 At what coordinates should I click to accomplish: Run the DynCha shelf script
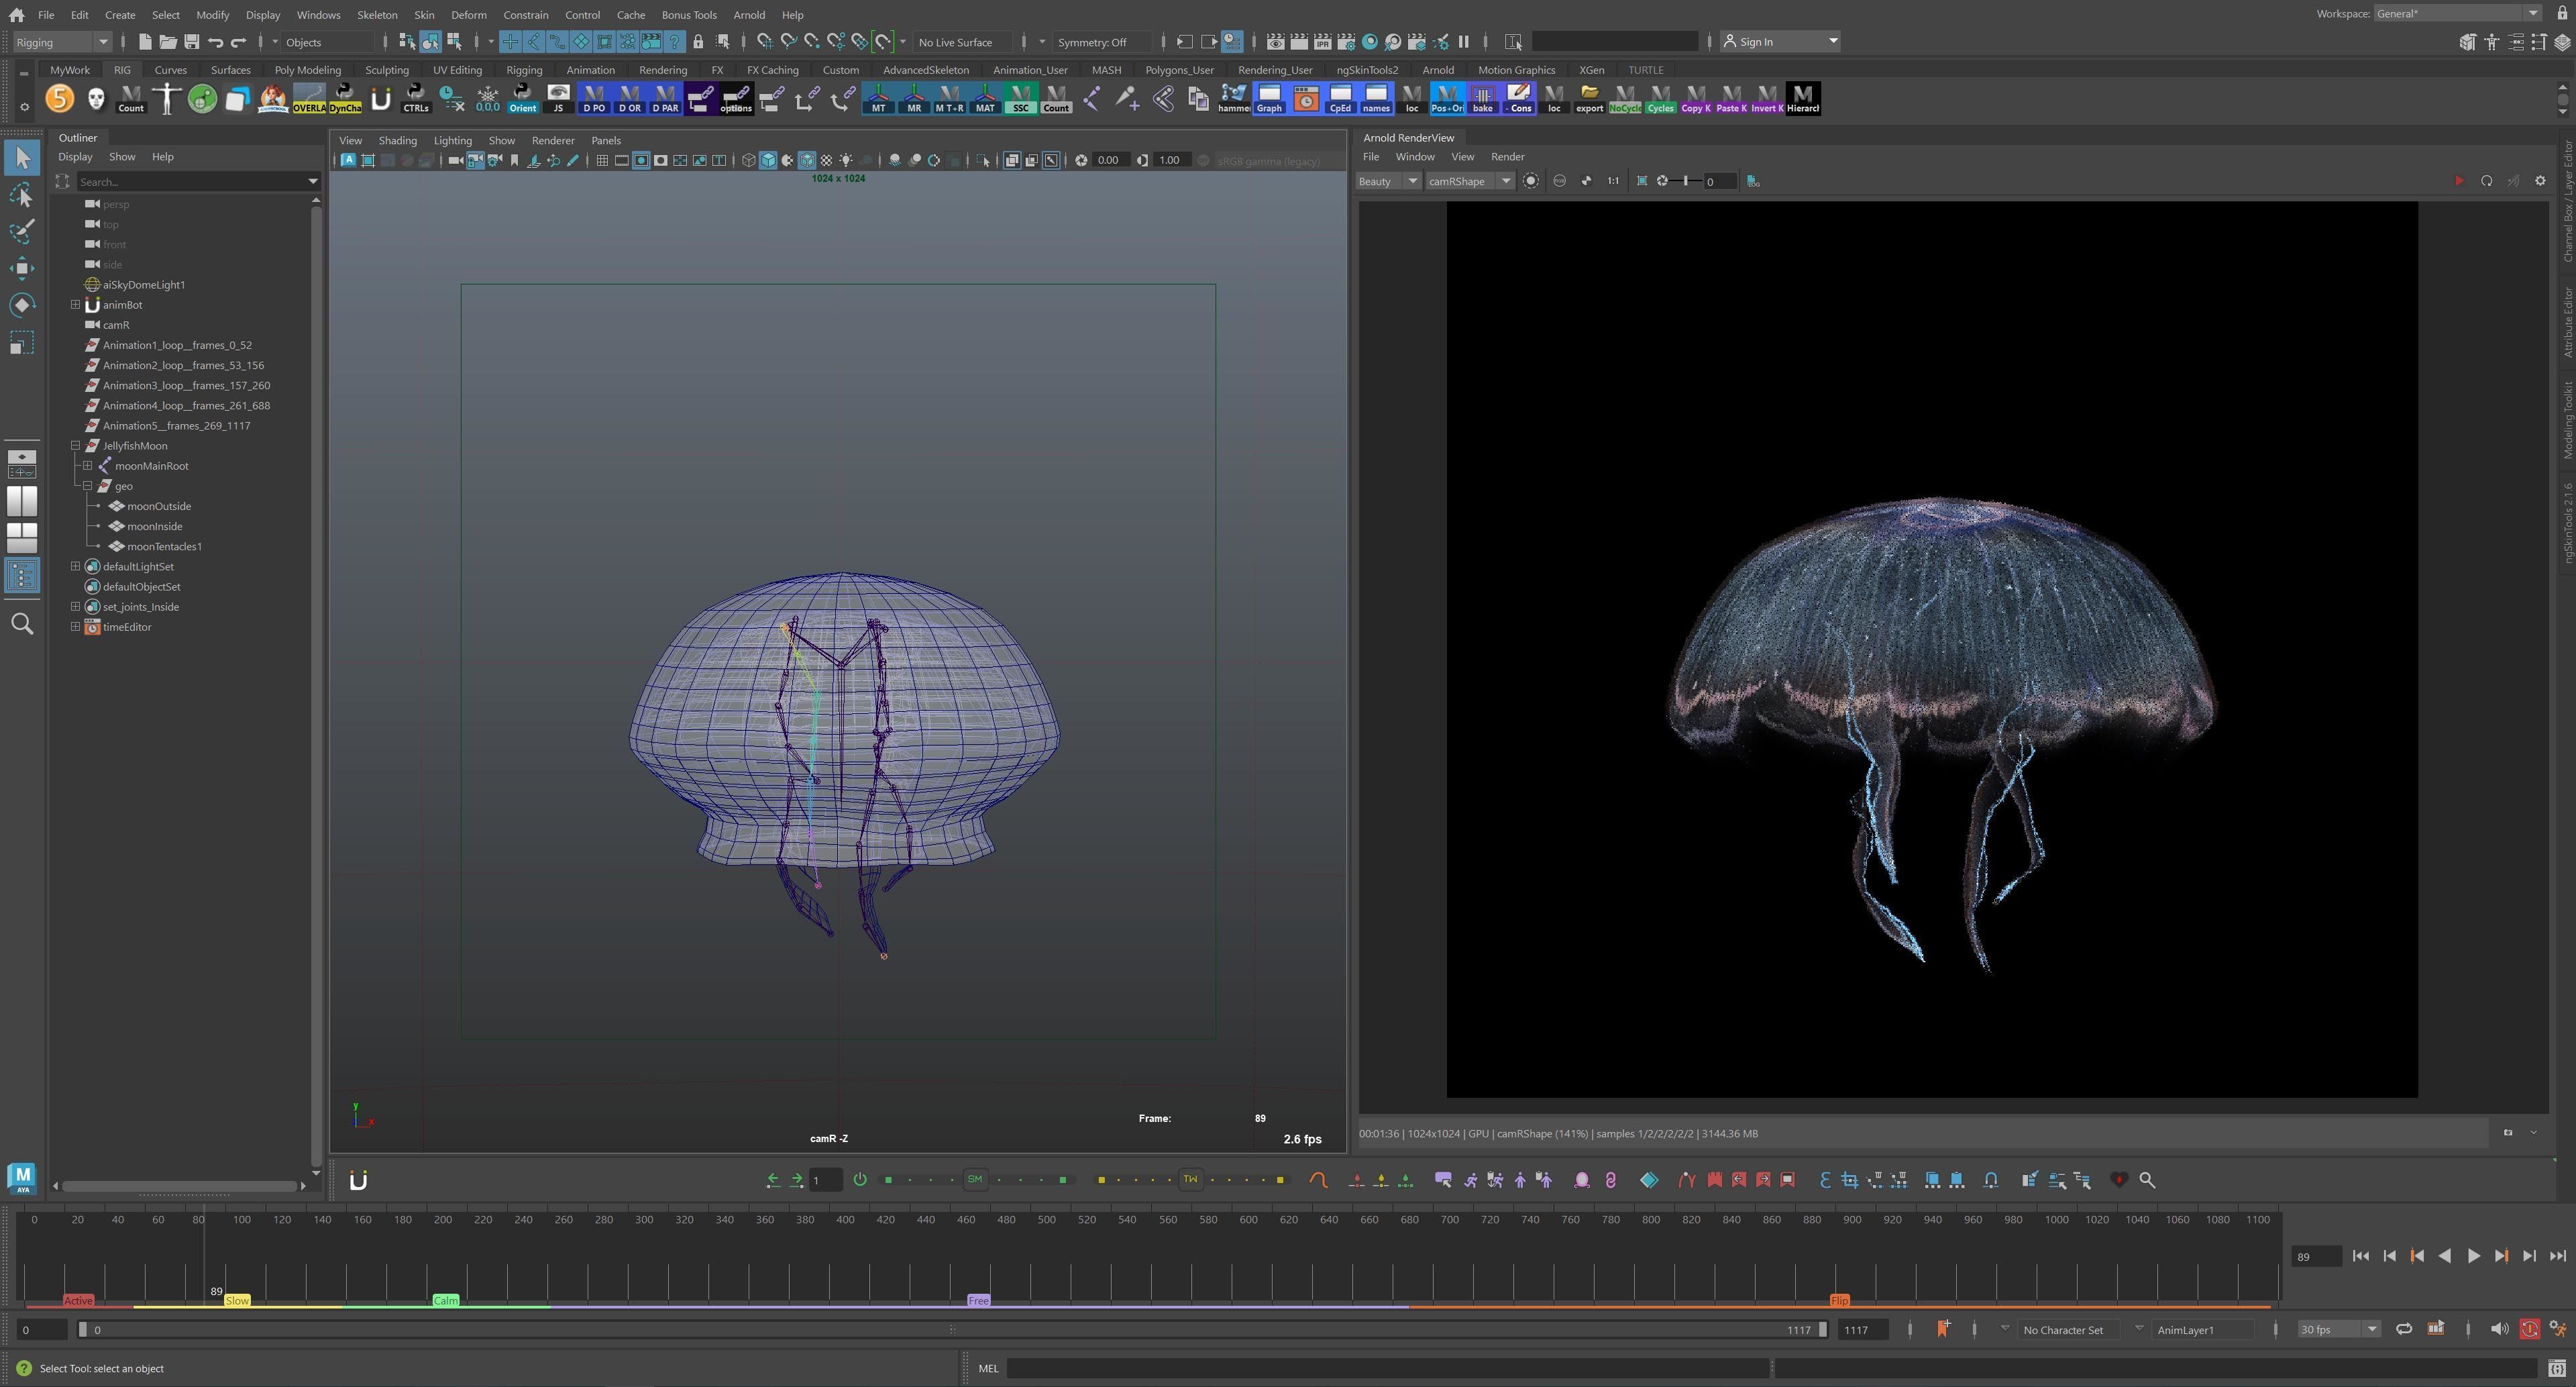345,98
